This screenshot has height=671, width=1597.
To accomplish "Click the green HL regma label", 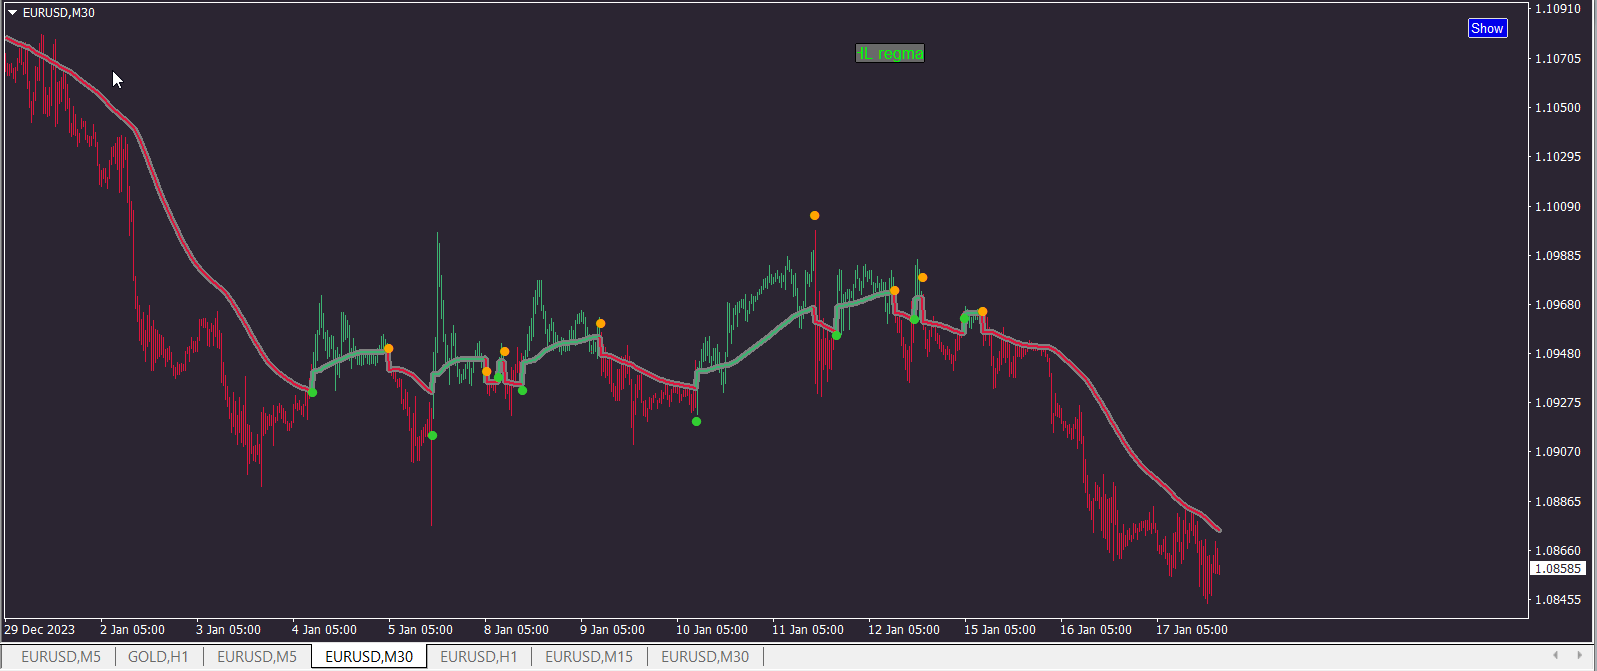I will [890, 53].
